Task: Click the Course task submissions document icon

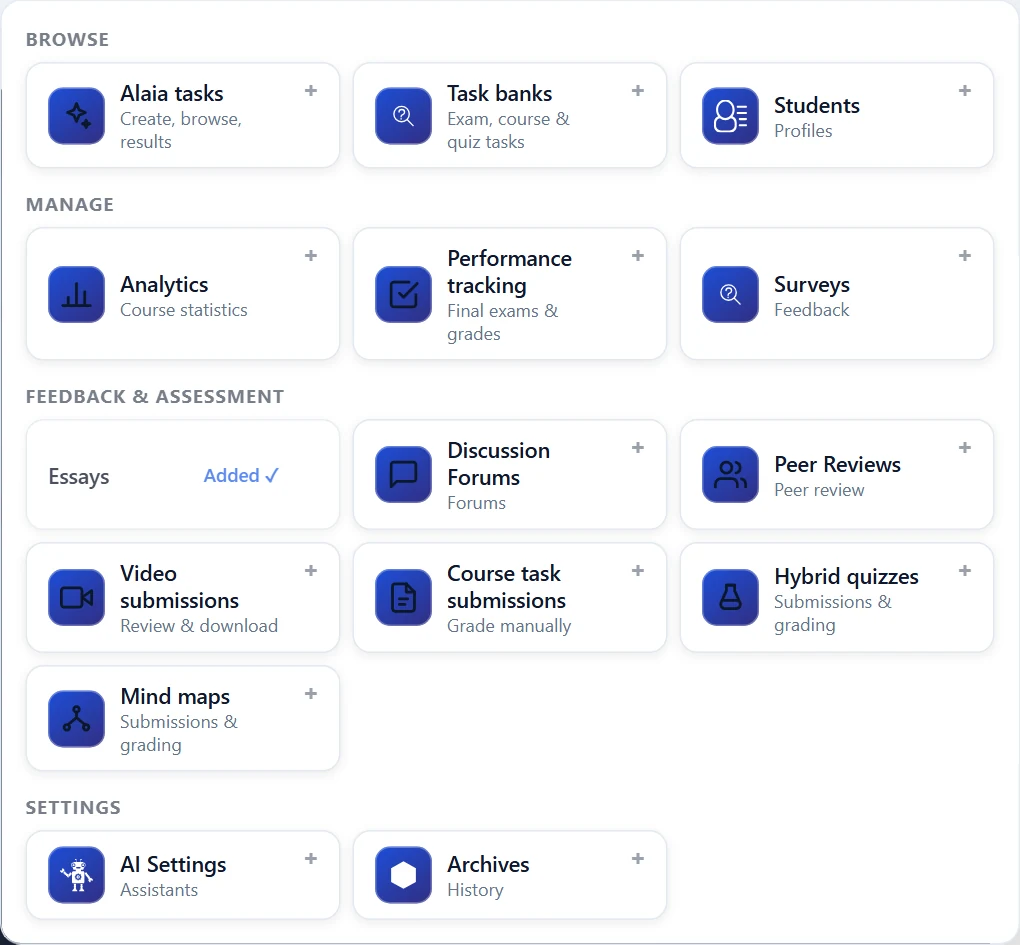Action: click(x=403, y=597)
